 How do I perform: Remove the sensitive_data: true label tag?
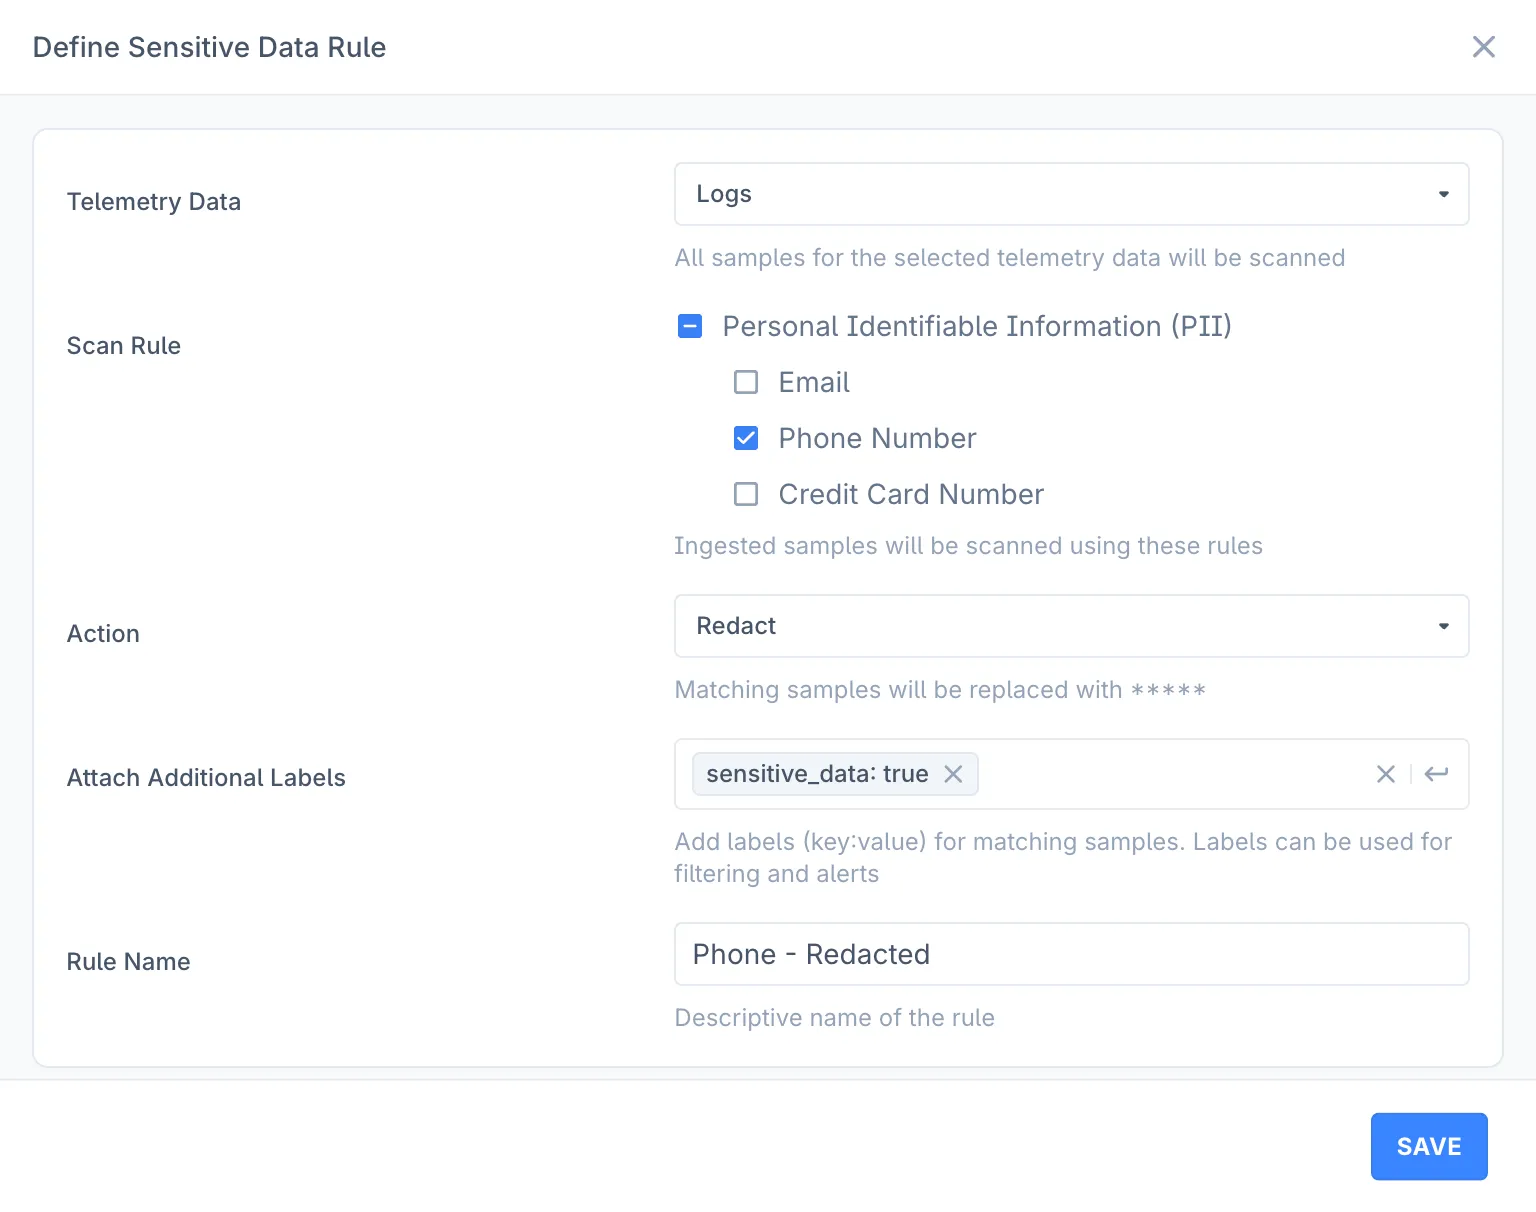953,774
